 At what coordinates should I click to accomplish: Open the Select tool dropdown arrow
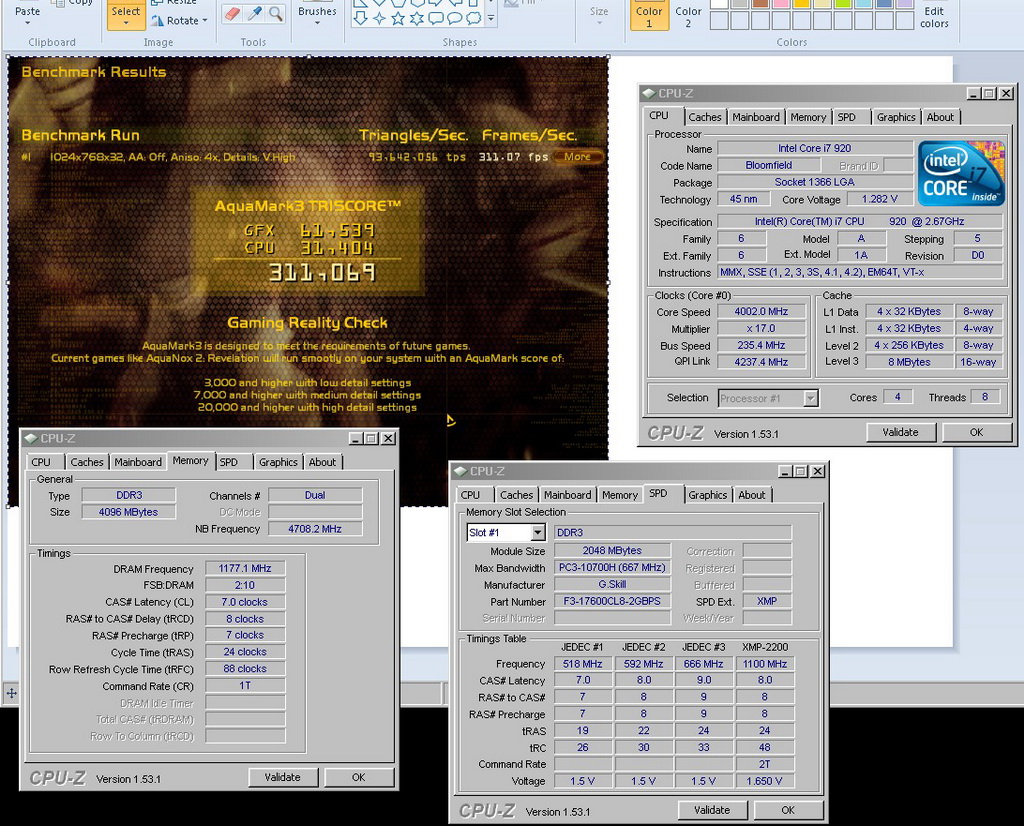tap(125, 24)
